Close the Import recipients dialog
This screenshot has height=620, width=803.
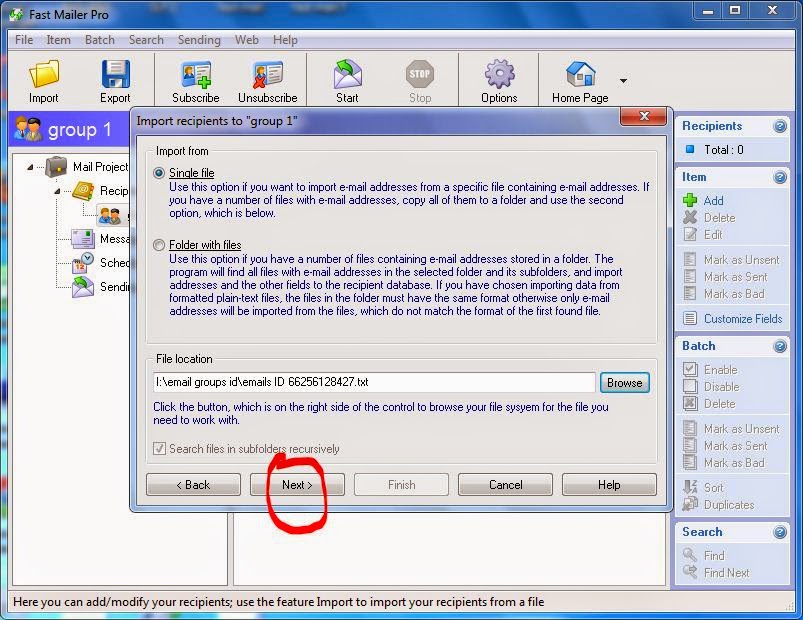point(644,116)
